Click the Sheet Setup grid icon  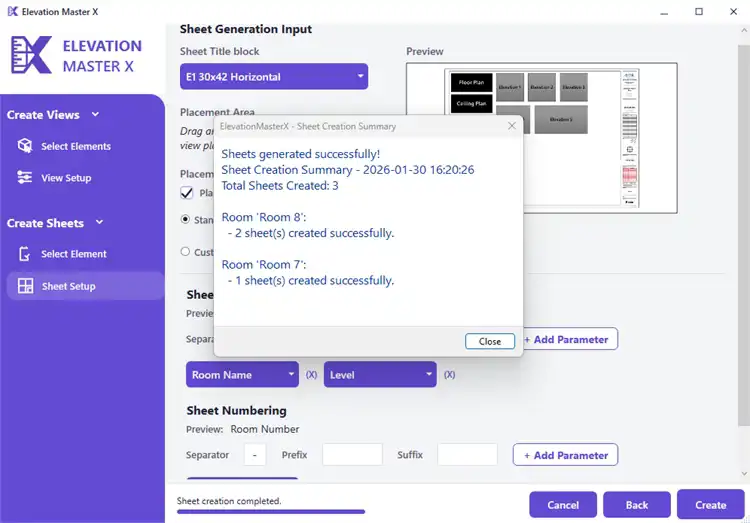click(x=25, y=286)
